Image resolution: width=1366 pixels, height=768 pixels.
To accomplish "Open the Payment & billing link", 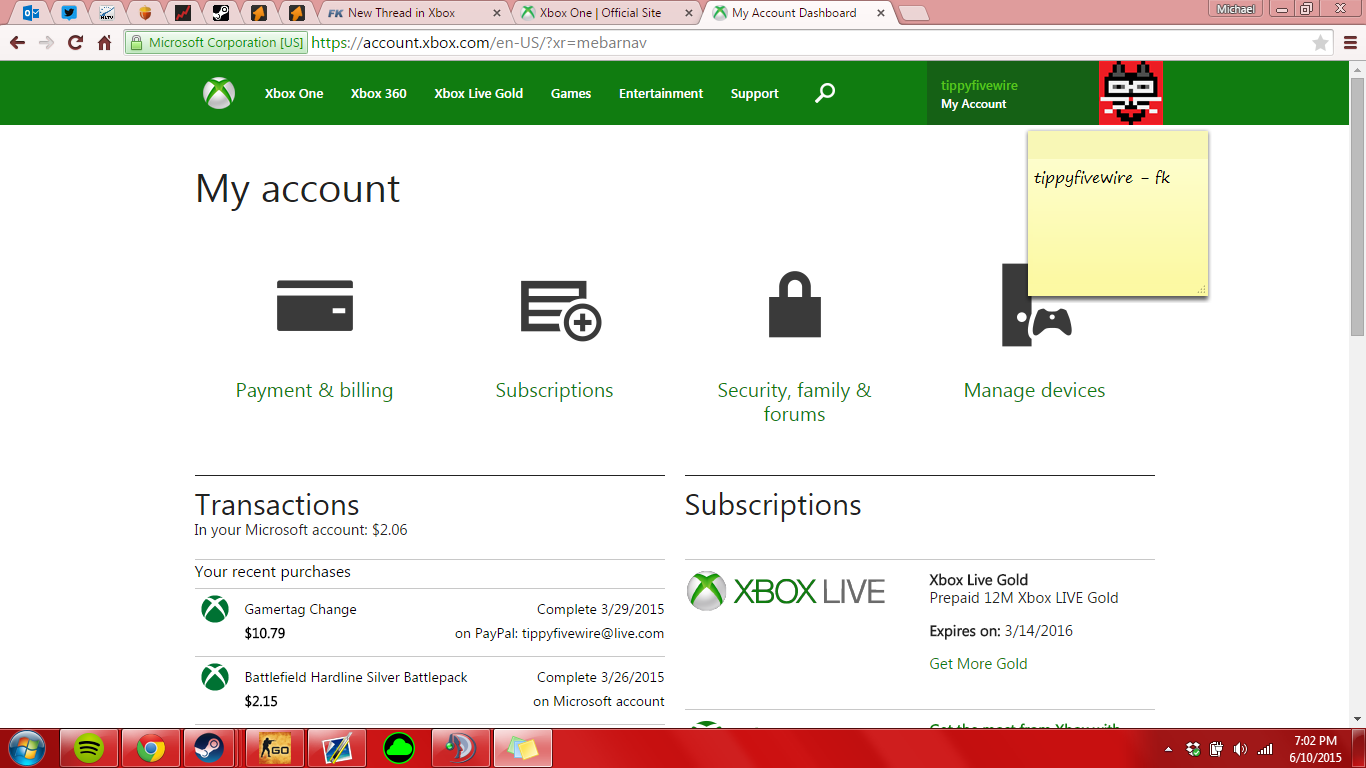I will coord(314,390).
